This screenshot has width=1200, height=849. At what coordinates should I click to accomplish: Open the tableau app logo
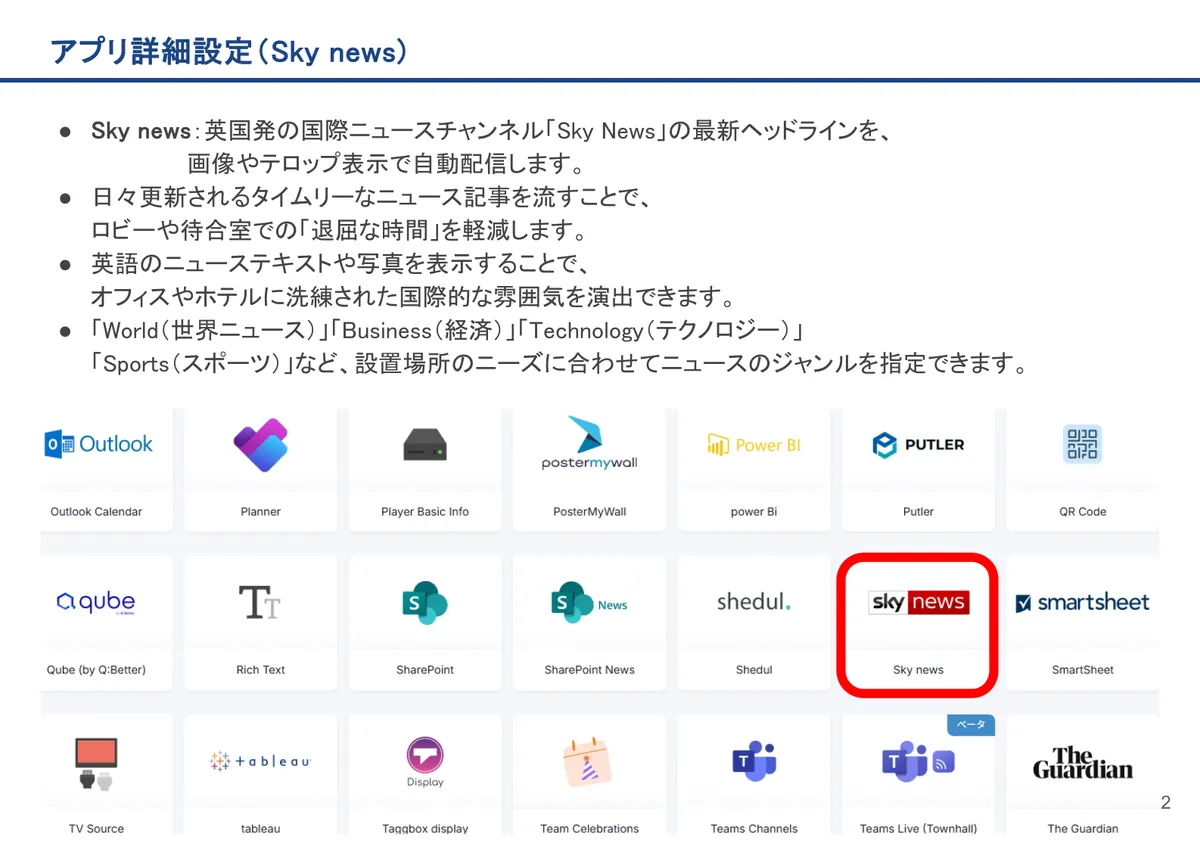[x=260, y=761]
